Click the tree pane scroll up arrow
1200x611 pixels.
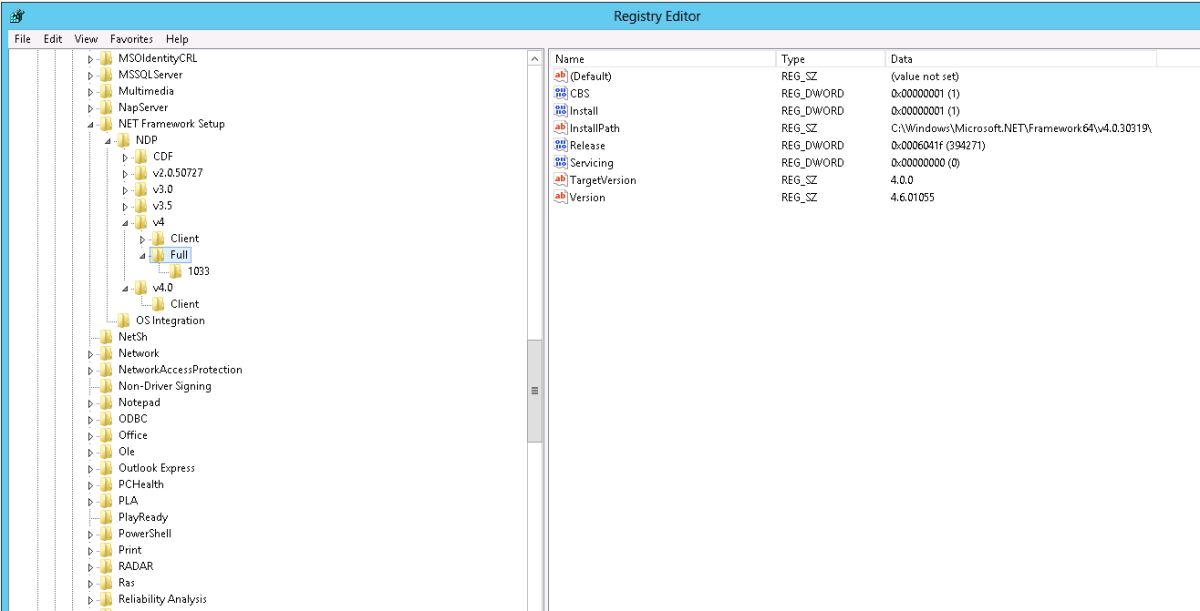tap(534, 60)
